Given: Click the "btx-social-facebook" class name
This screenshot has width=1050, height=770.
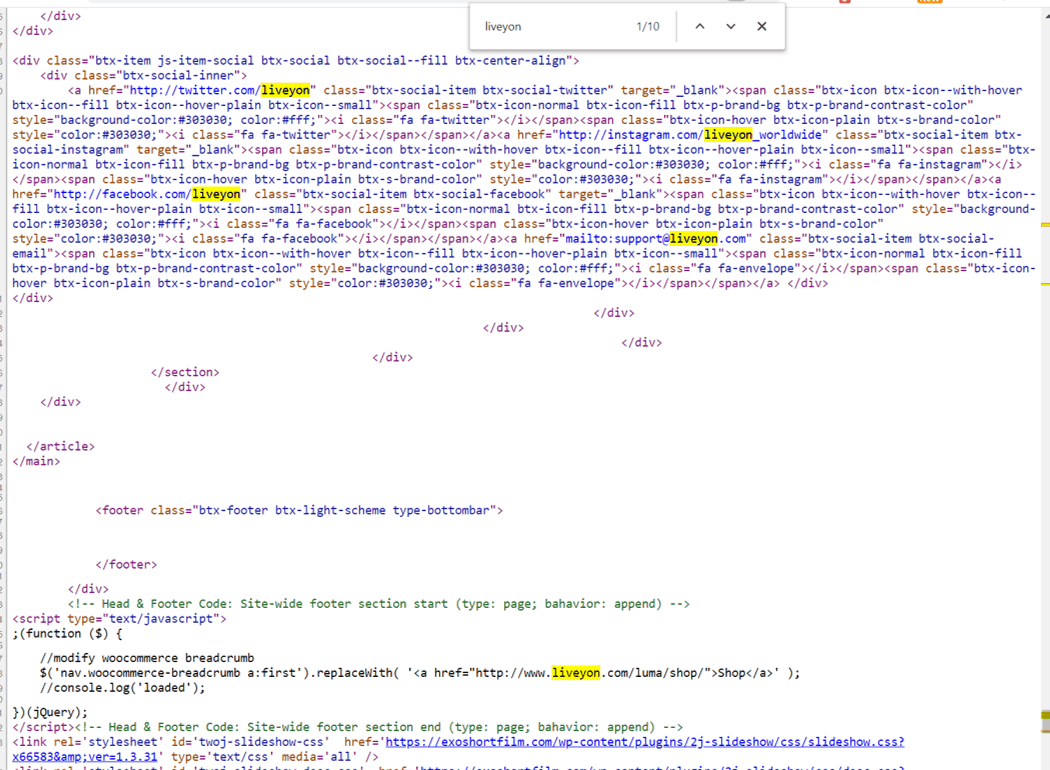Looking at the screenshot, I should click(479, 194).
